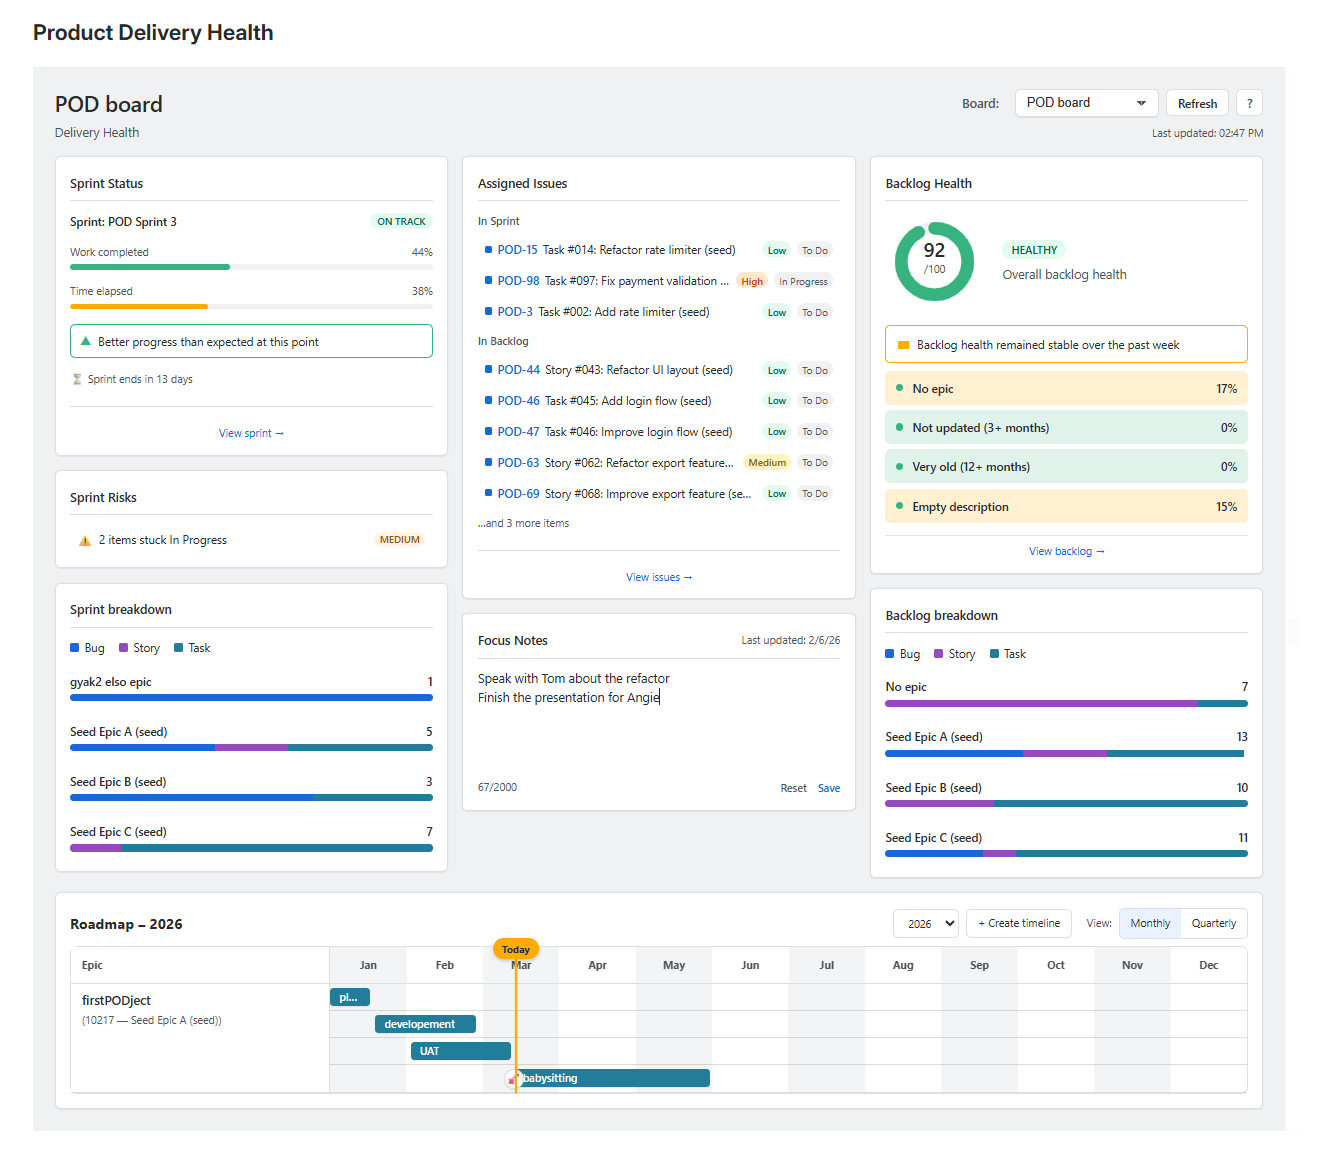
Task: Open issue POD-15
Action: [x=517, y=250]
